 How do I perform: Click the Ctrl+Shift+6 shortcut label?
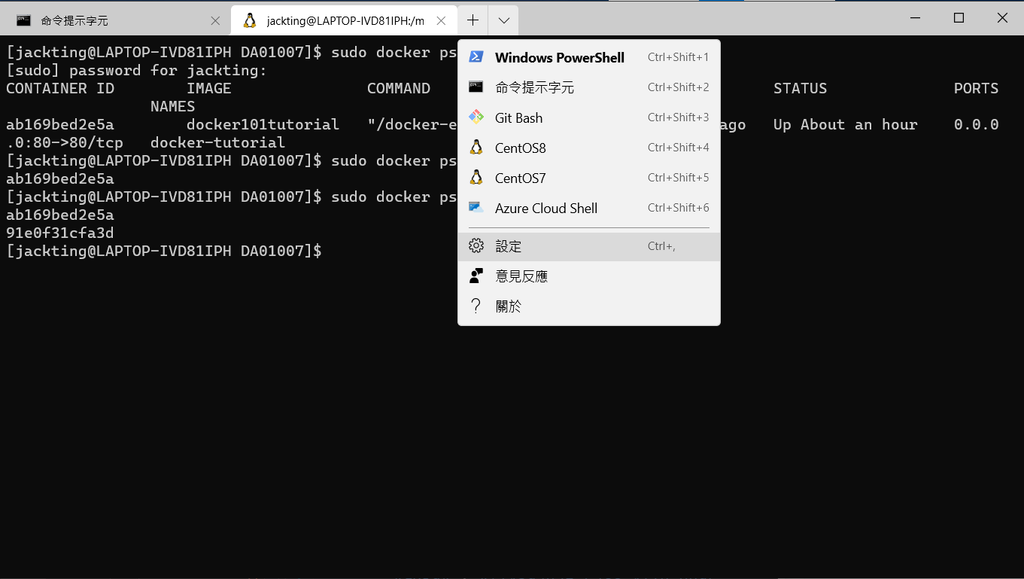click(678, 207)
